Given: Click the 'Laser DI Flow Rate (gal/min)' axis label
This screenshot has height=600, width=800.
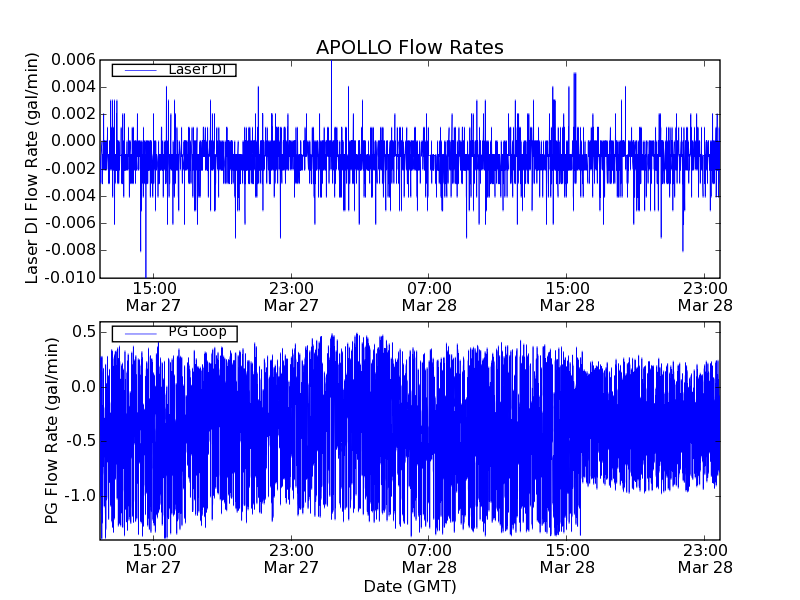Looking at the screenshot, I should pyautogui.click(x=33, y=169).
